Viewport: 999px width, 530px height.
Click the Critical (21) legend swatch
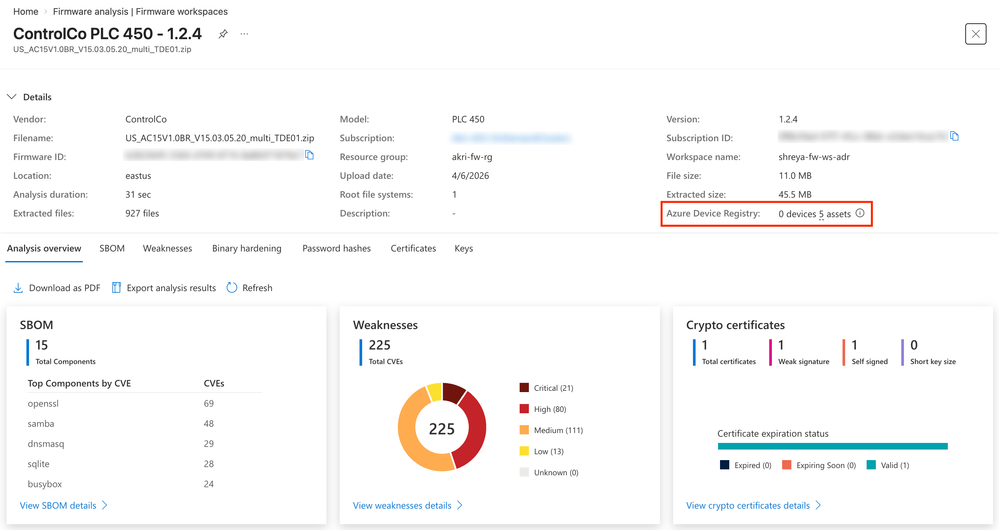524,387
